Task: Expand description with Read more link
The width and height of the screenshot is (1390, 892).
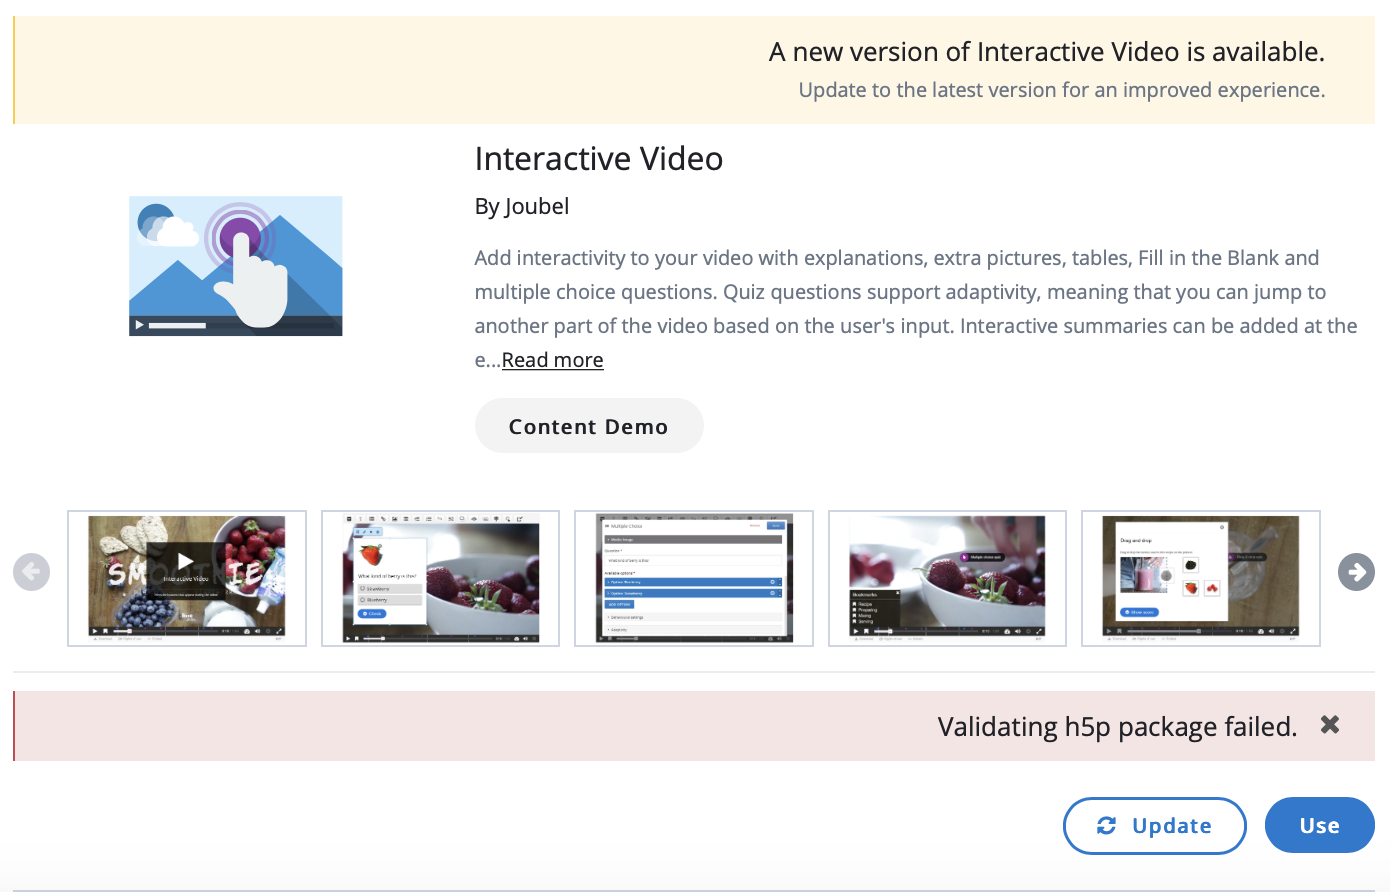Action: tap(553, 360)
